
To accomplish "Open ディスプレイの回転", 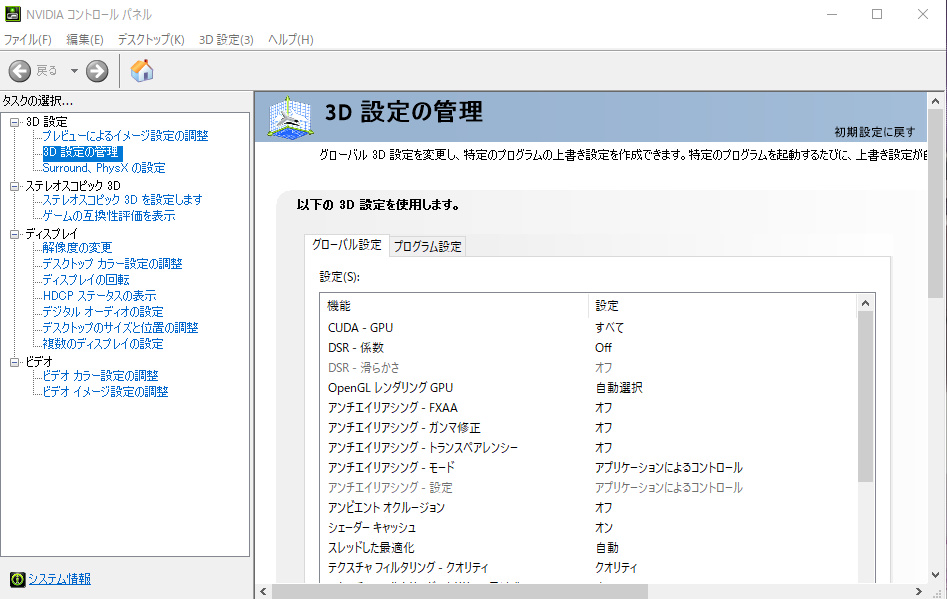I will coord(86,280).
